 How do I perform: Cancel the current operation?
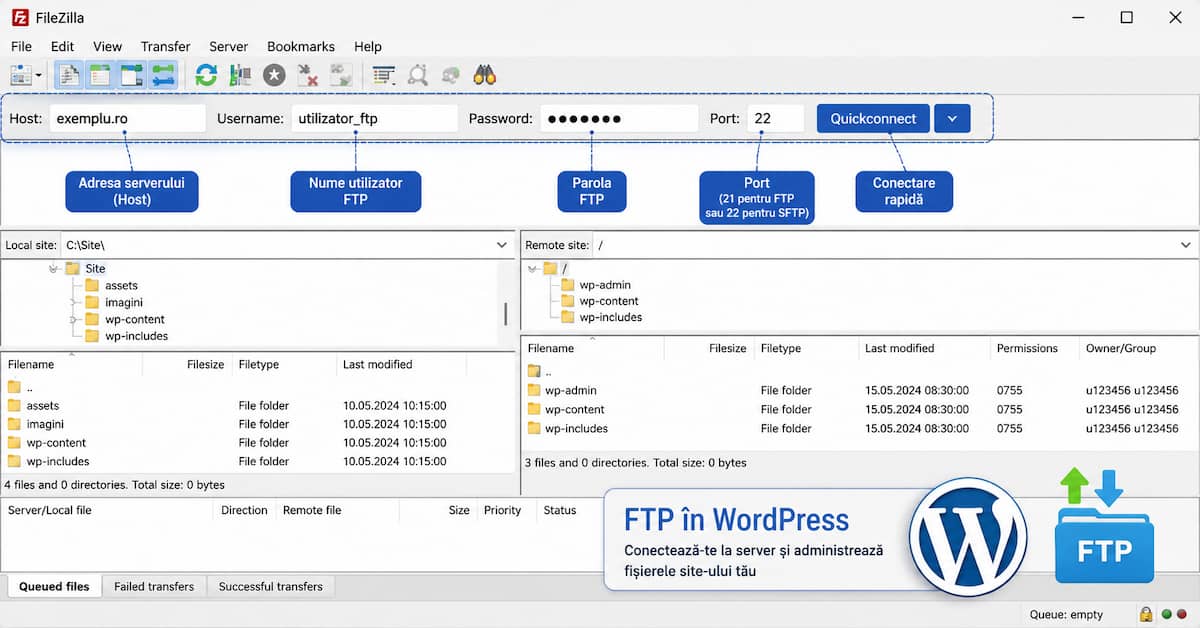click(274, 75)
